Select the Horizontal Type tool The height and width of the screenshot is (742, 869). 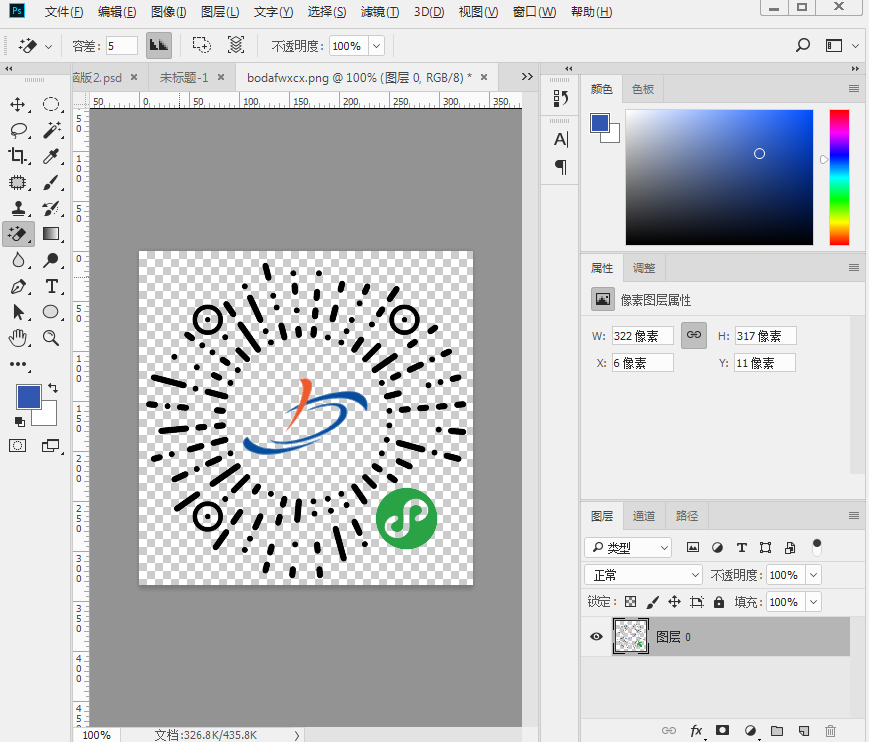coord(51,286)
